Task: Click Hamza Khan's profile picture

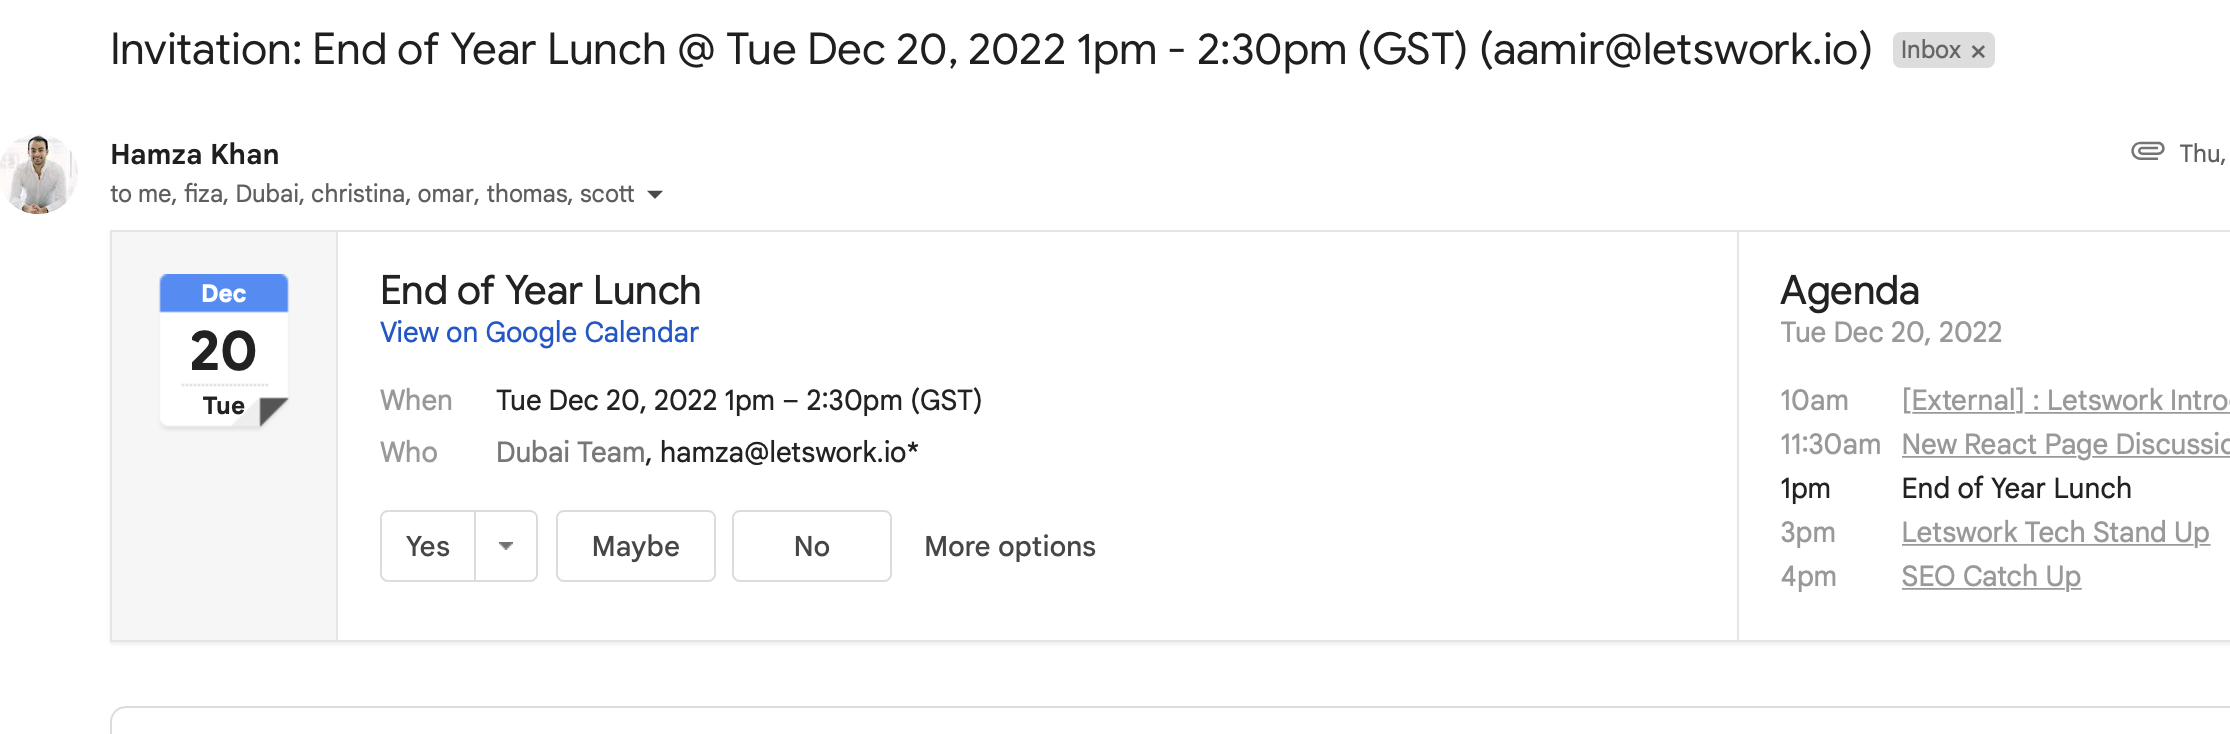Action: point(39,174)
